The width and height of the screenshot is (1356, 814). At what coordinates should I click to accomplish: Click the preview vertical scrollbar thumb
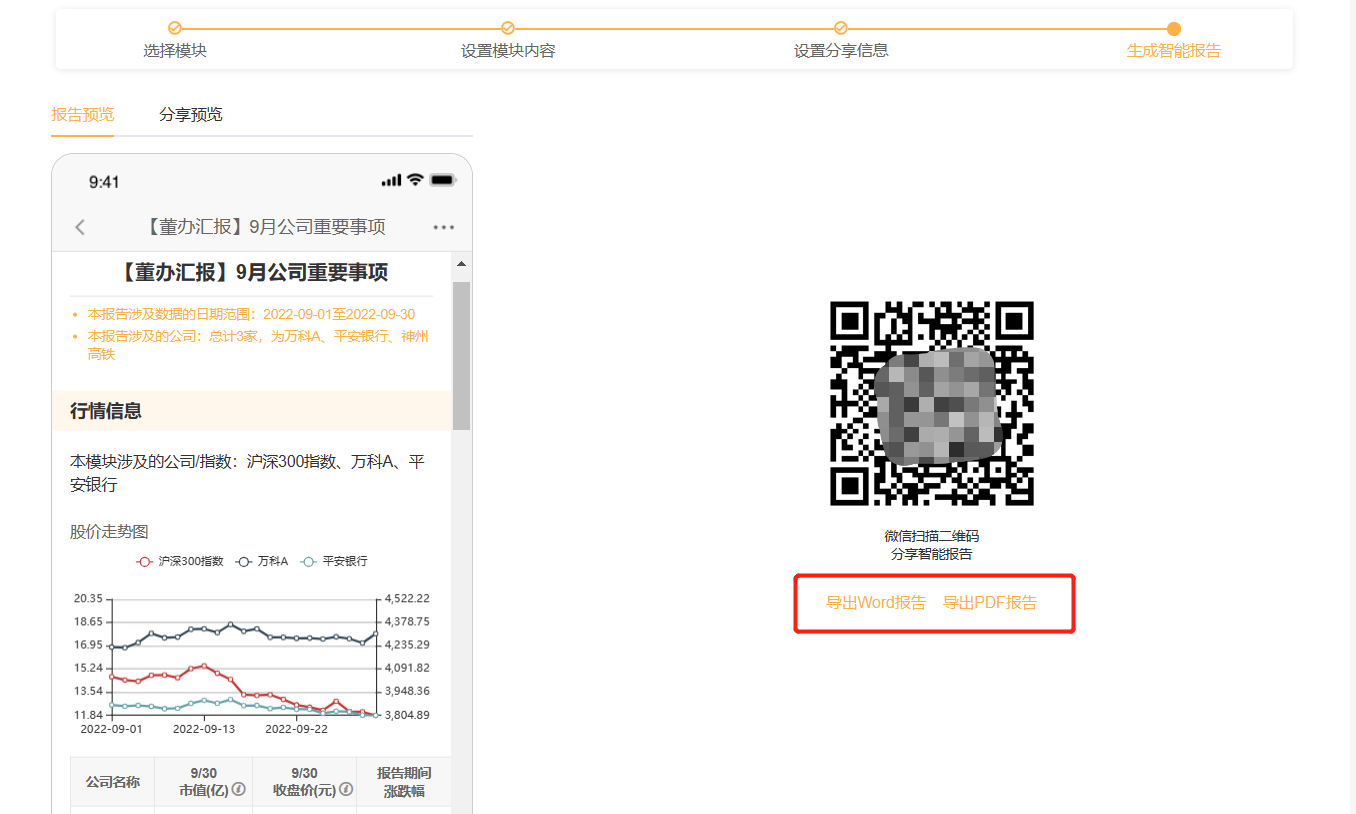[x=461, y=355]
